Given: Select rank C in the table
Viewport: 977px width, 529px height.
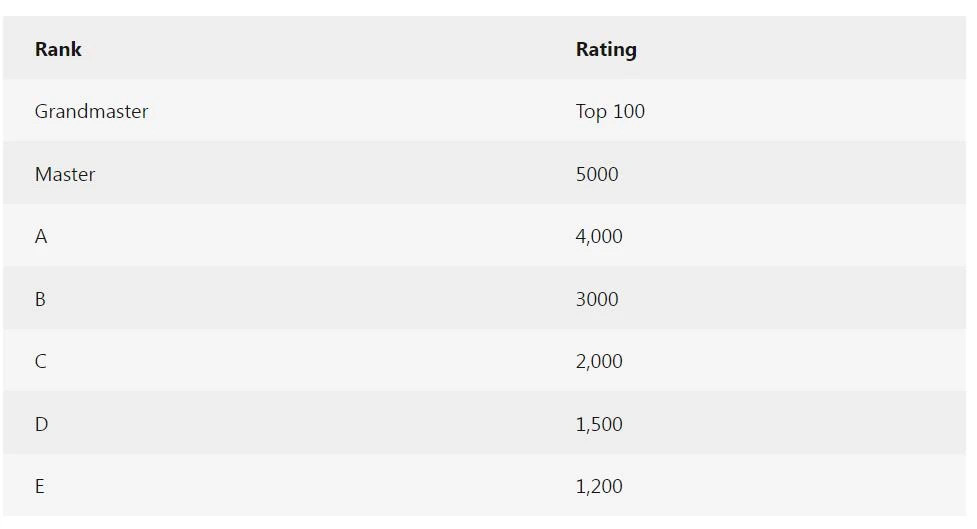Looking at the screenshot, I should 40,361.
